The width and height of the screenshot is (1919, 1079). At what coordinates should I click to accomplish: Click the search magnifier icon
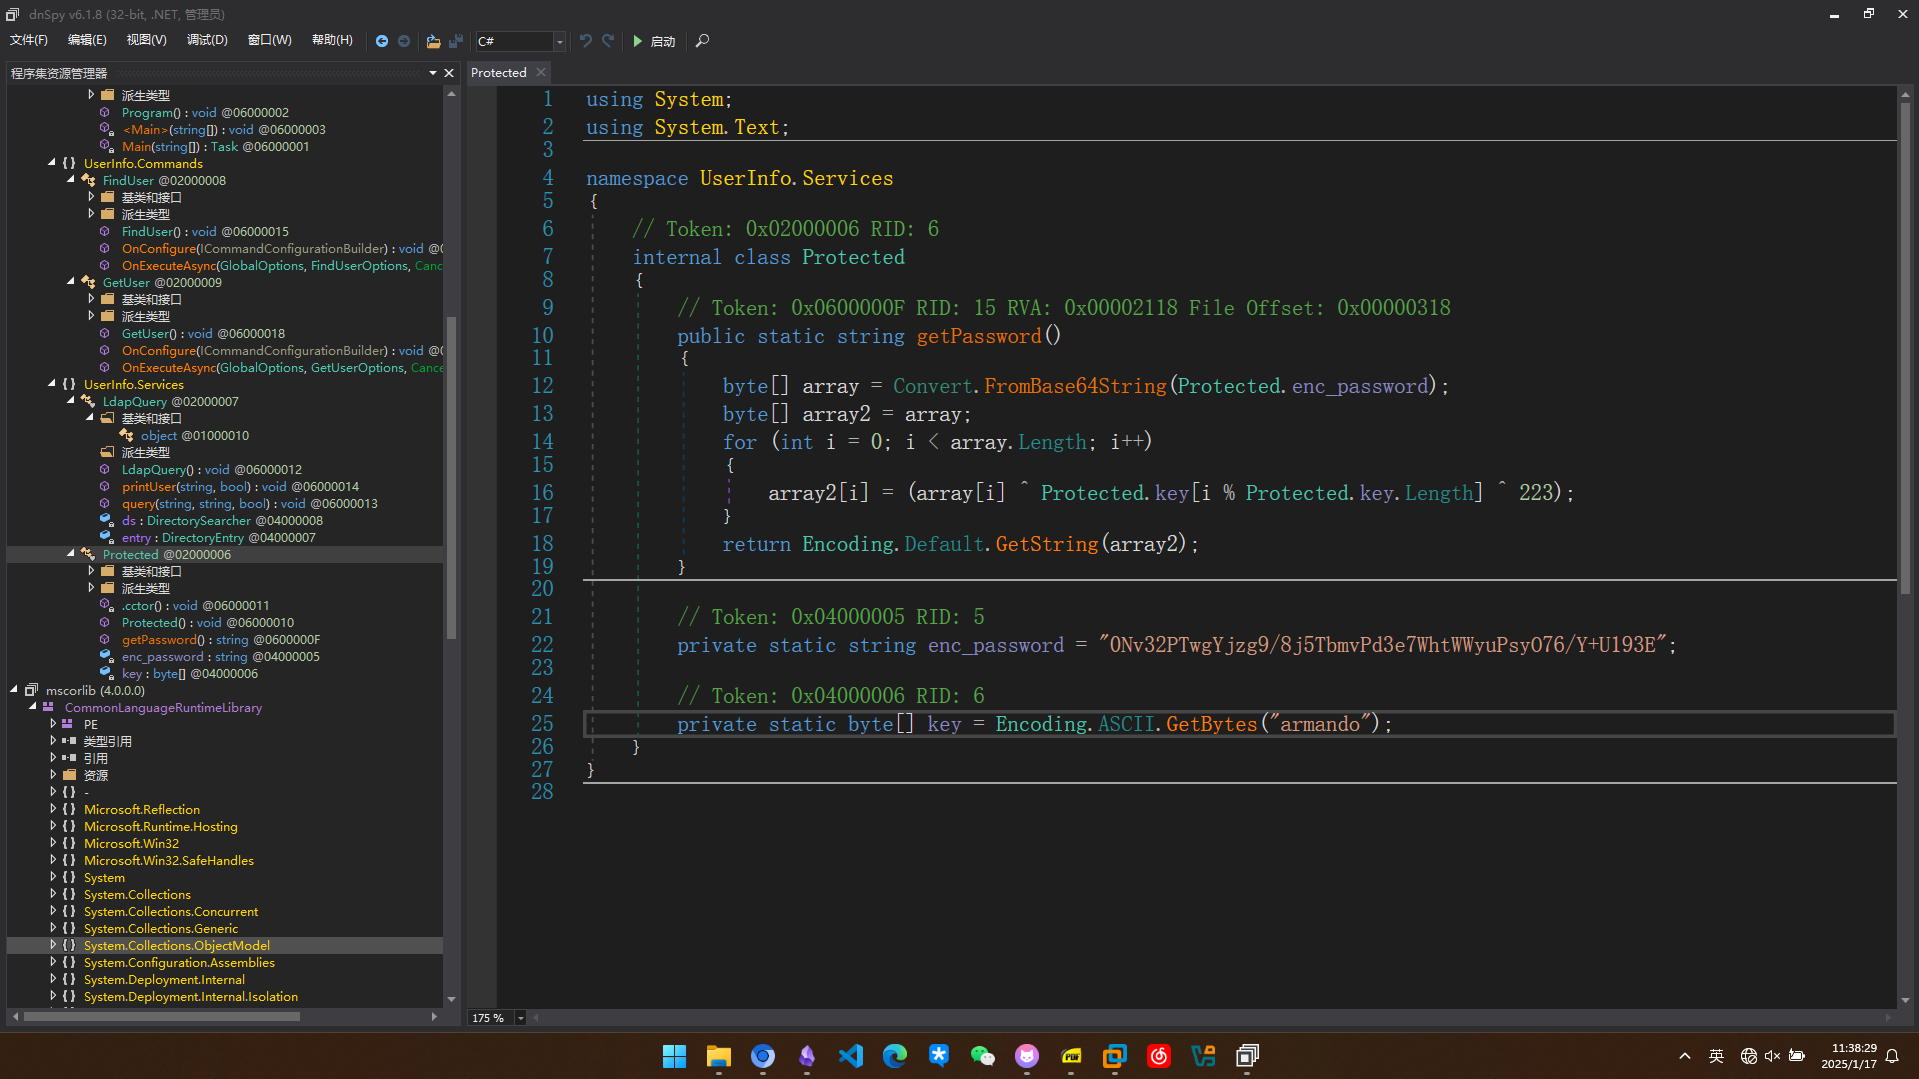[702, 41]
